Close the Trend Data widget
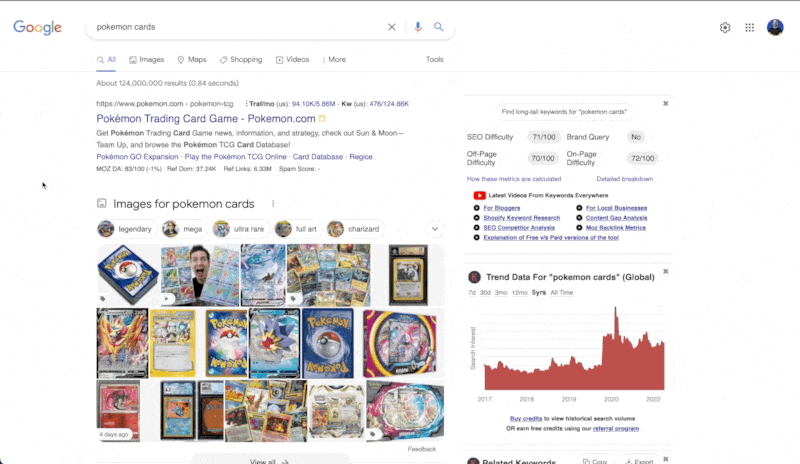Screen dimensions: 800x464 click(665, 272)
